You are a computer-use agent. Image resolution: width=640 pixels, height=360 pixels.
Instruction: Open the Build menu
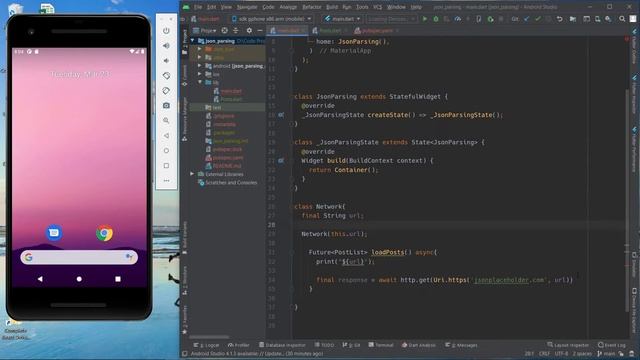point(332,7)
